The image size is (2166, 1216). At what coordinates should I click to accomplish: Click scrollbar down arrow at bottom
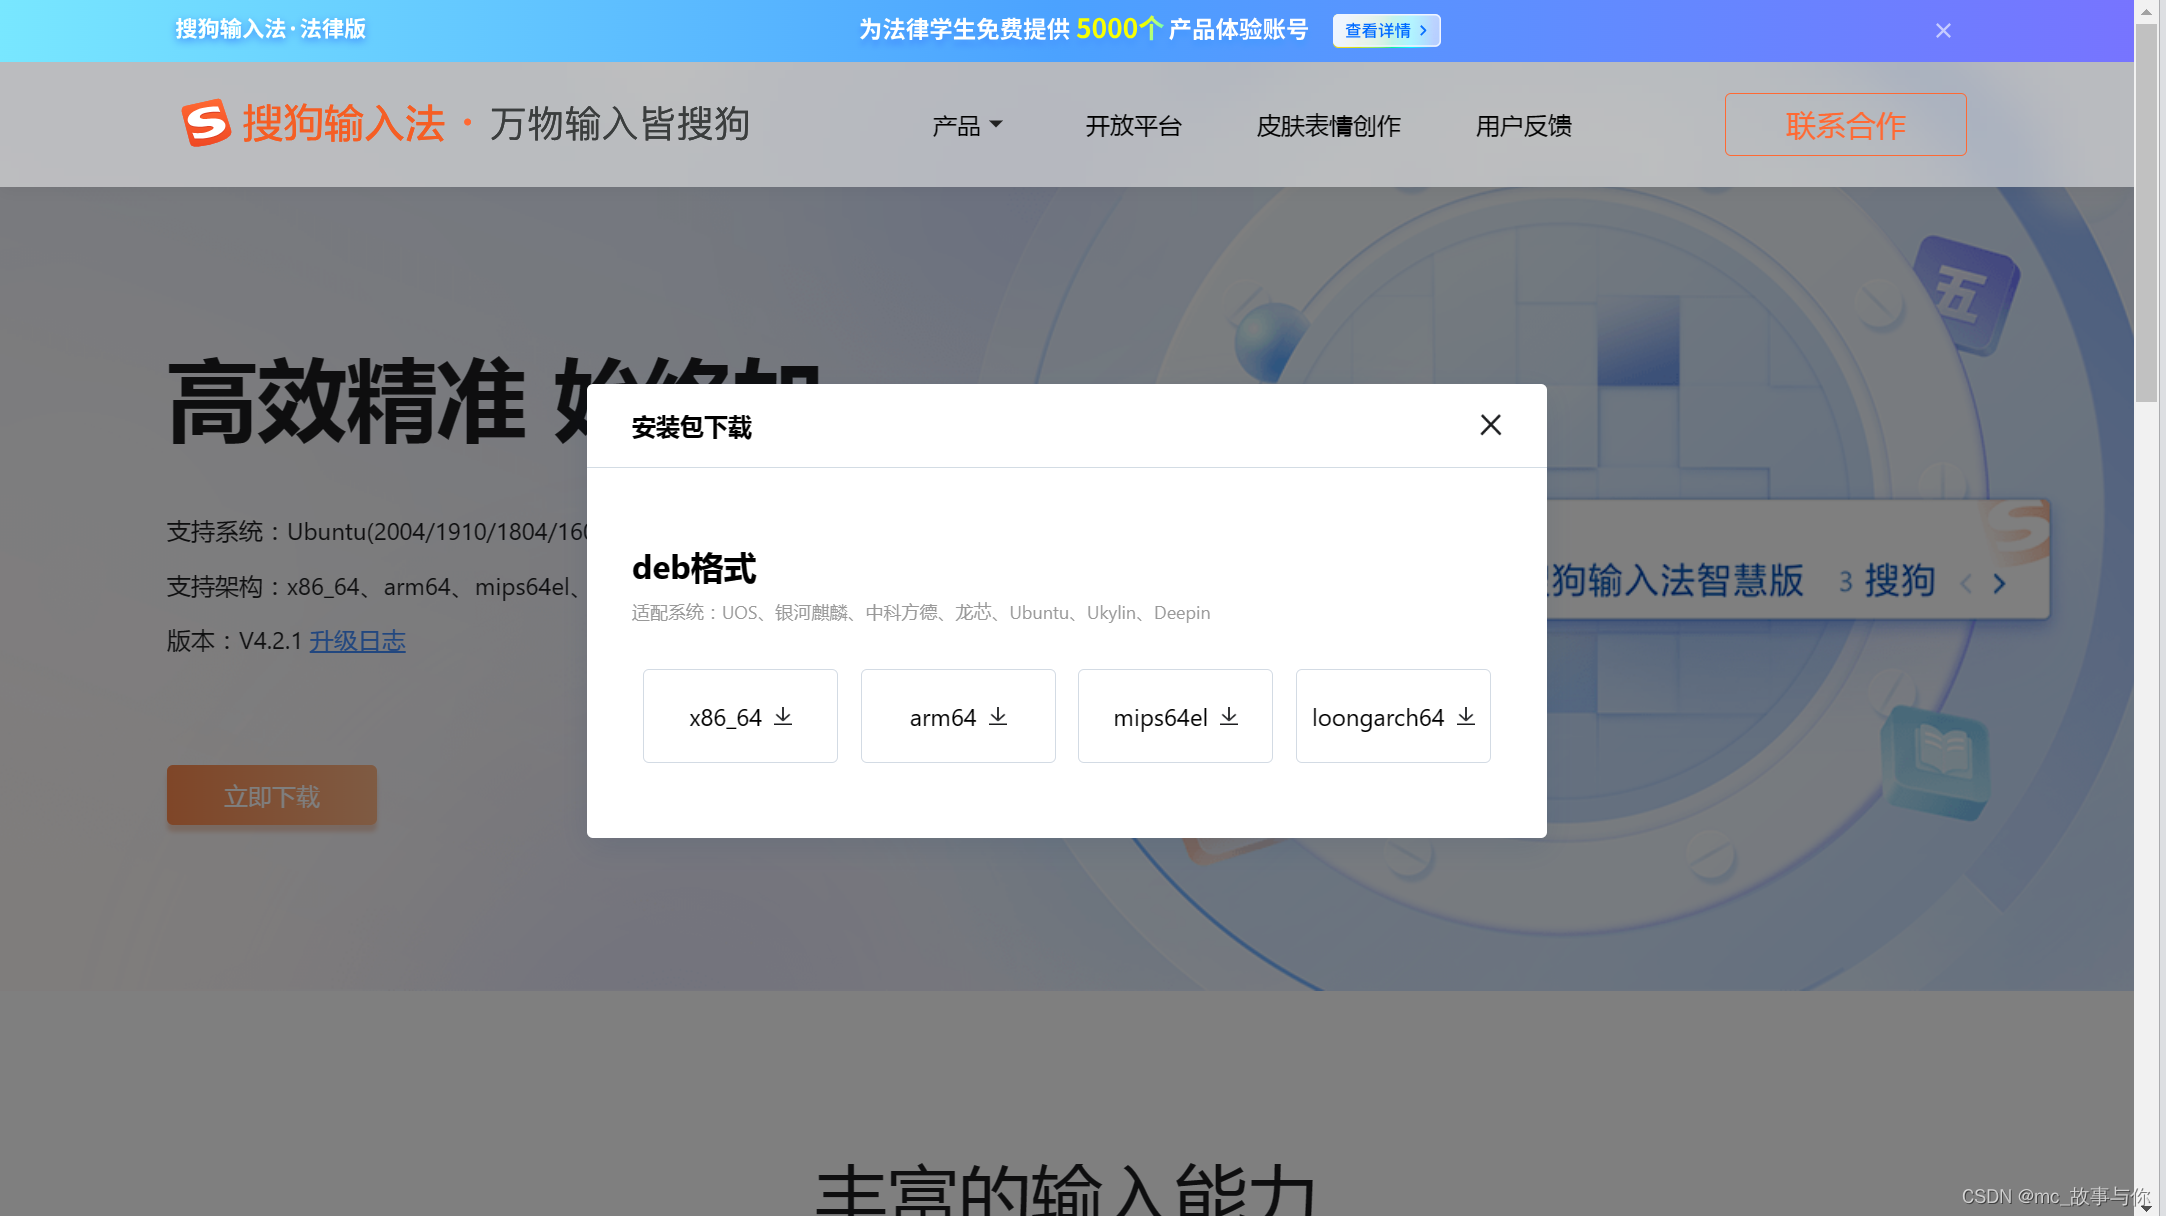pyautogui.click(x=2146, y=1207)
